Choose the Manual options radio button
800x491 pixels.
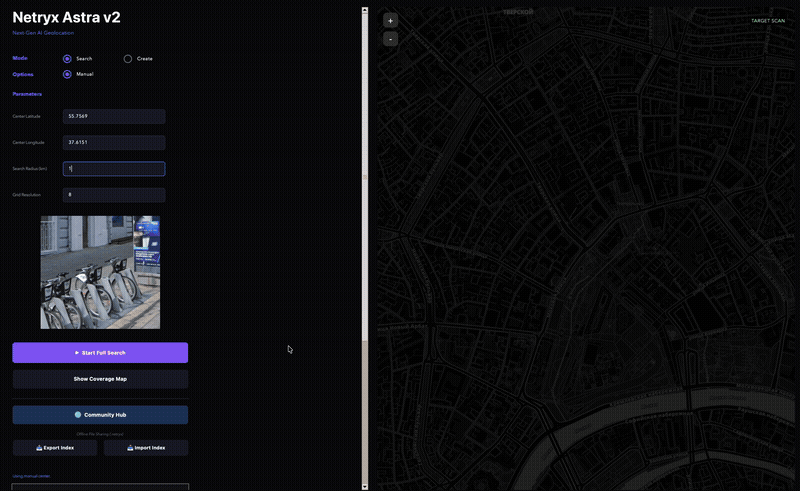[67, 75]
